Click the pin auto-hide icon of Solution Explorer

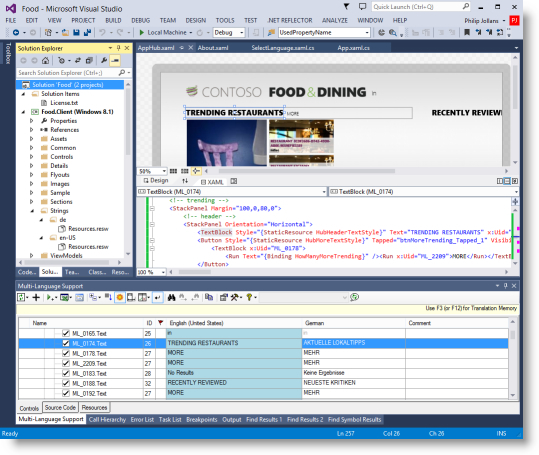point(118,48)
